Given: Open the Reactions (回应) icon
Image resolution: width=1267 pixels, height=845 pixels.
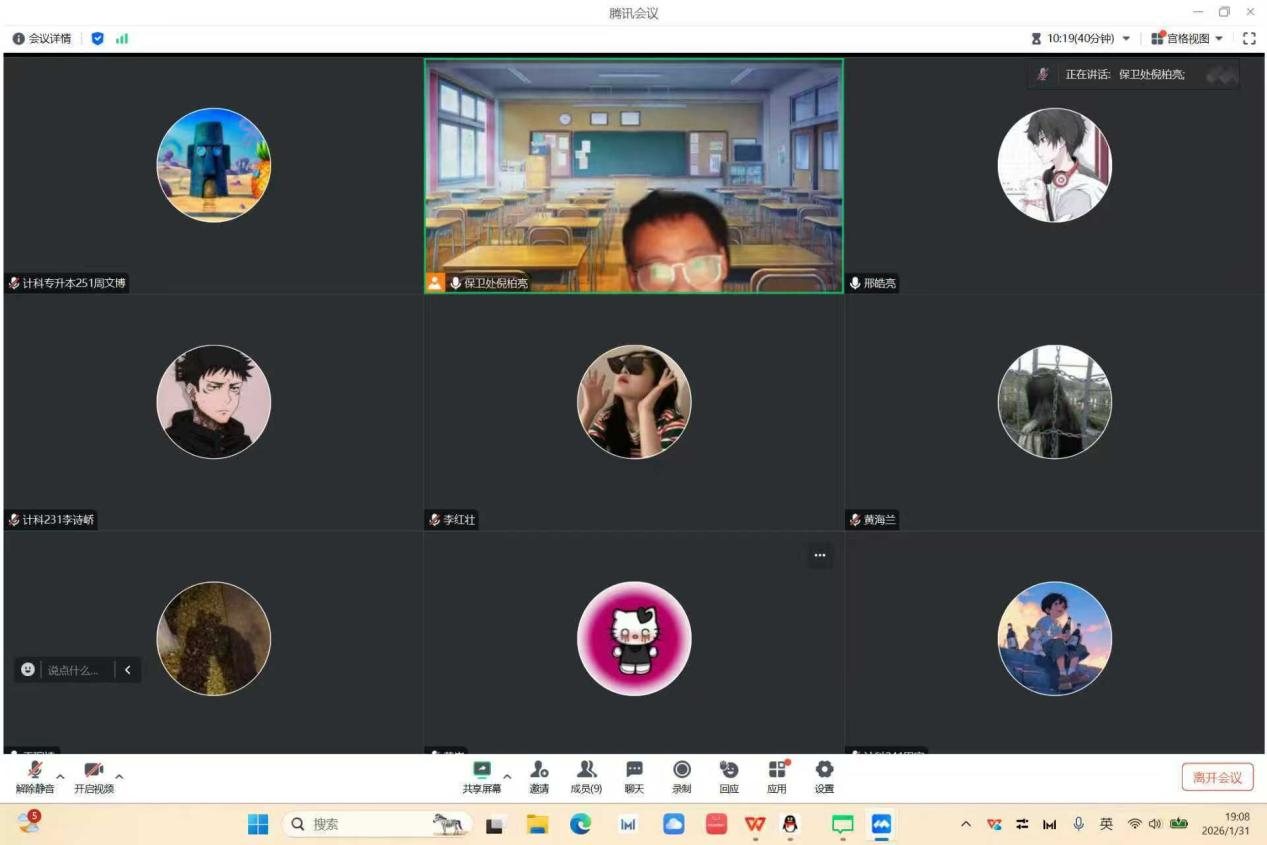Looking at the screenshot, I should click(729, 776).
